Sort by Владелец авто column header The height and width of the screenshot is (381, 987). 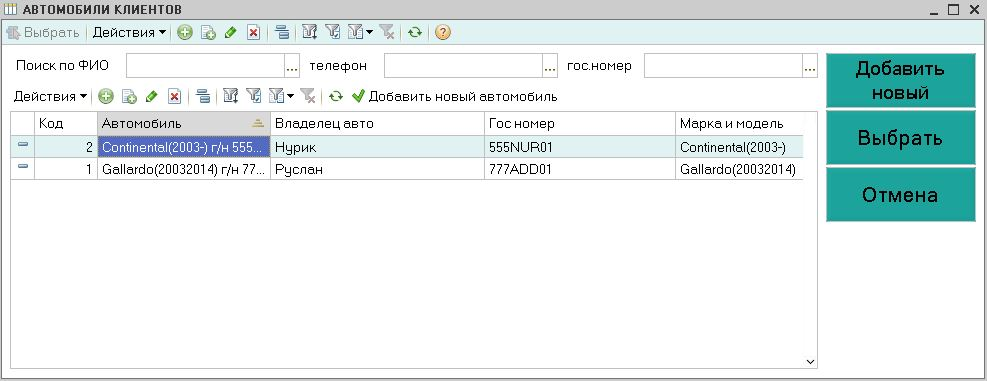coord(378,123)
